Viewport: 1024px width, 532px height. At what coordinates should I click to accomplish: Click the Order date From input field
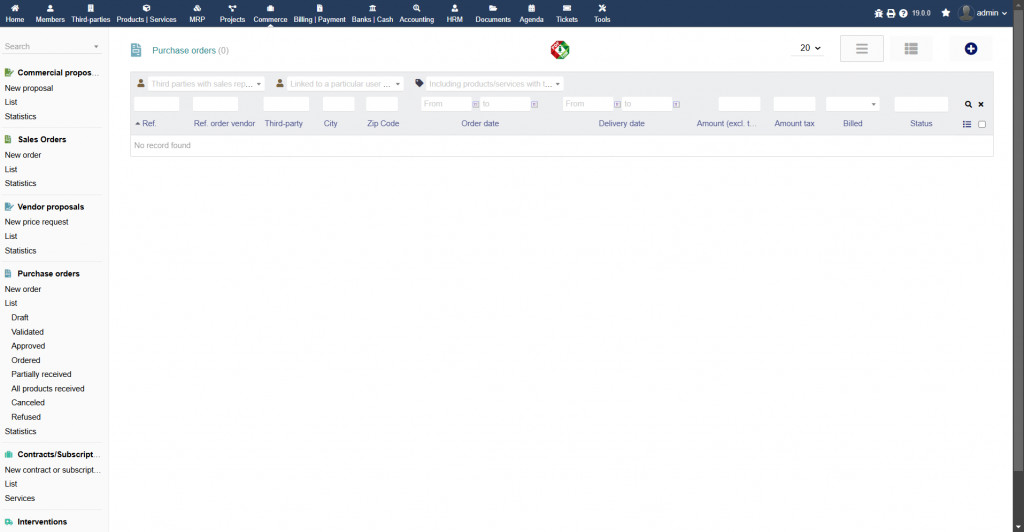(446, 104)
